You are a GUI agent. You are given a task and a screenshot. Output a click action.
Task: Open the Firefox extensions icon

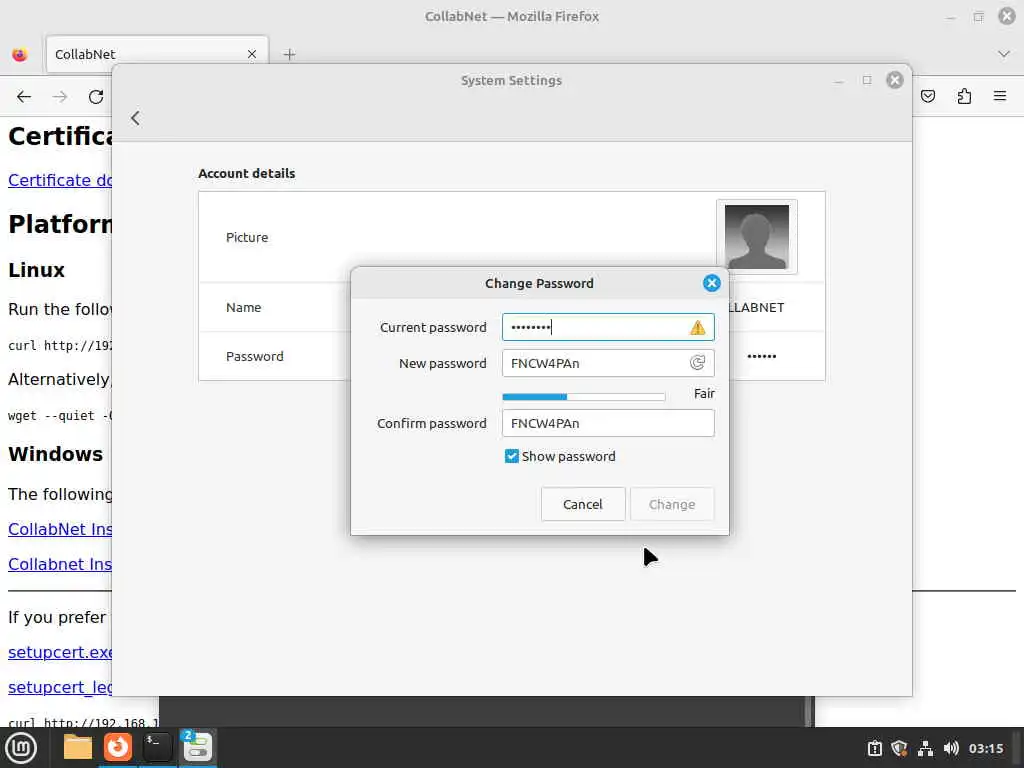pos(964,97)
